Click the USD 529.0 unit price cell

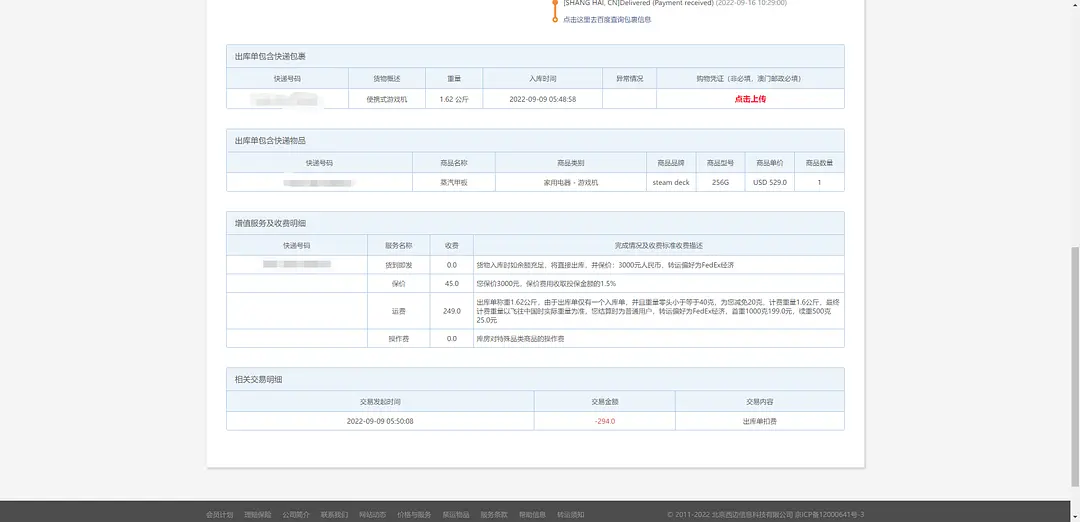770,182
